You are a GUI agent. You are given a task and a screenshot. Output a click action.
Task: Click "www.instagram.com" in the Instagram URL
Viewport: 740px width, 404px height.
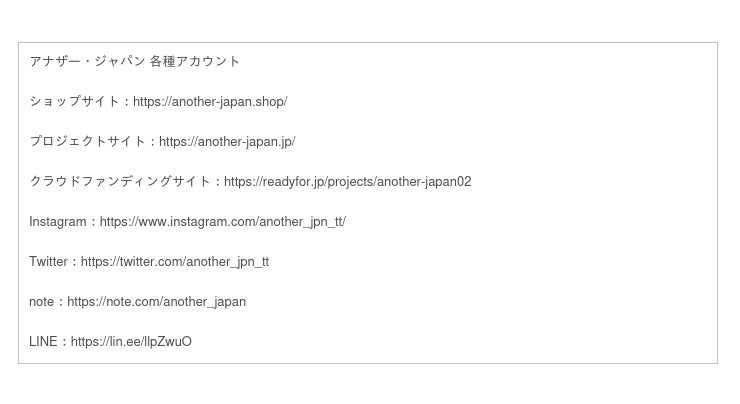pyautogui.click(x=200, y=222)
